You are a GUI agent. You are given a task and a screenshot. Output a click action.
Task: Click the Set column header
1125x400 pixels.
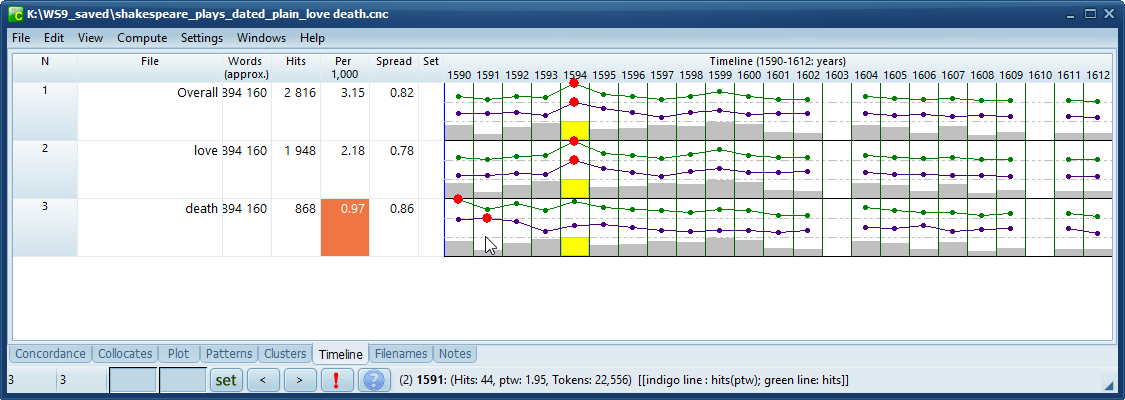click(430, 67)
